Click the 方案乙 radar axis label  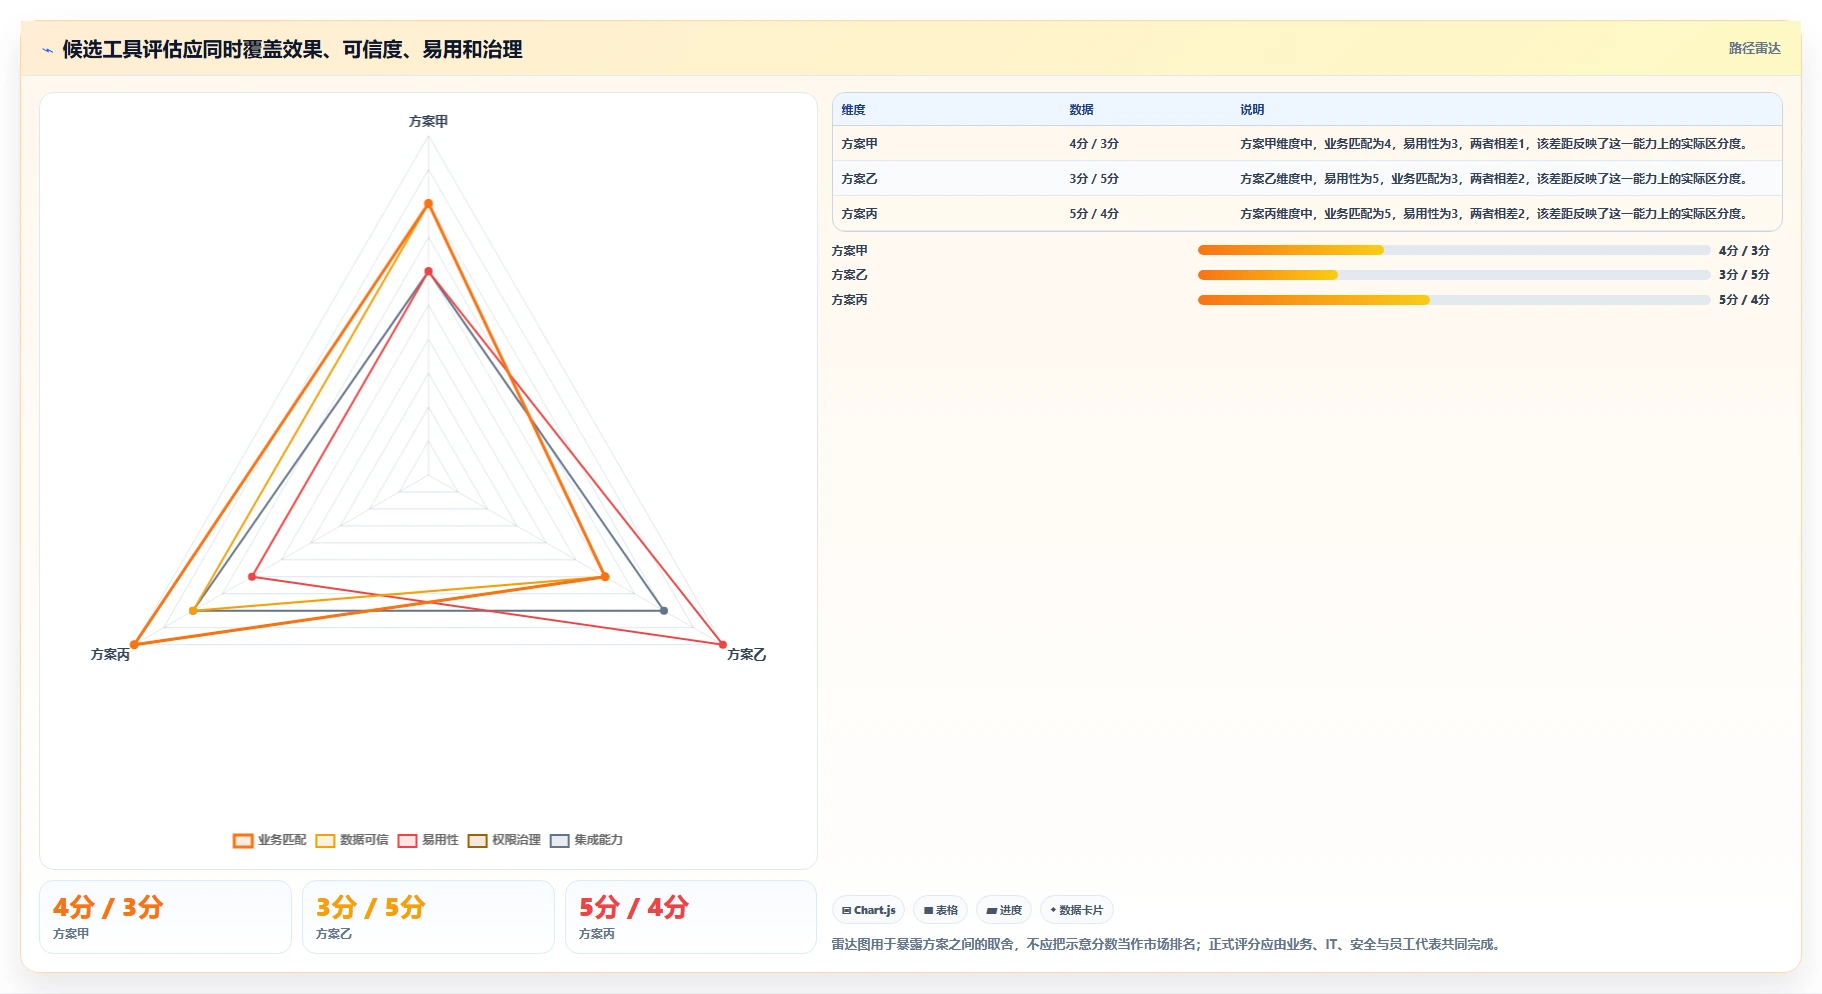[x=746, y=654]
